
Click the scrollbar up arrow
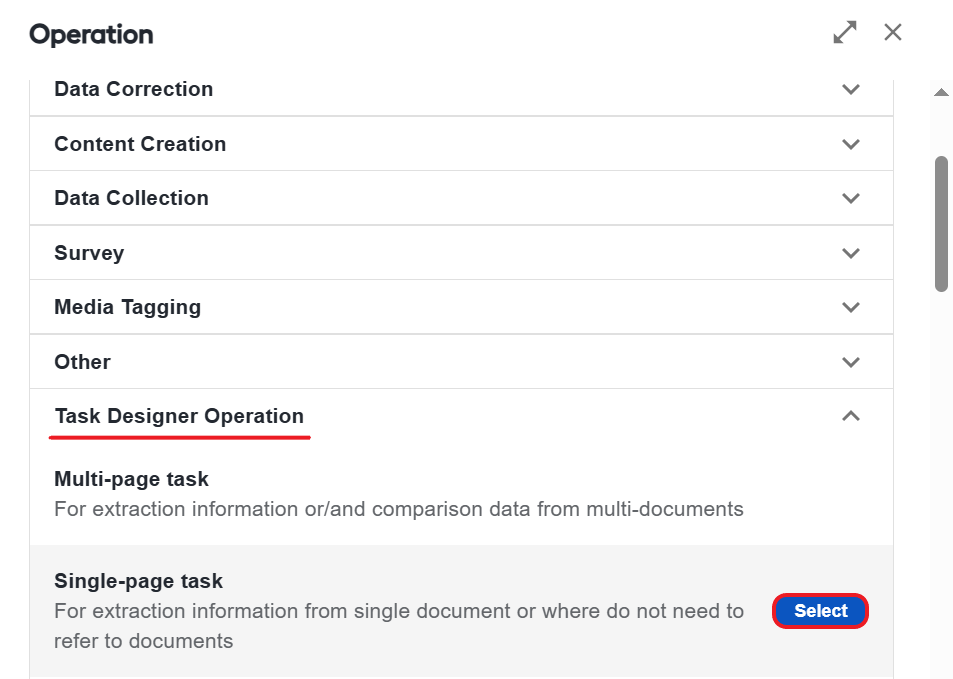pyautogui.click(x=941, y=92)
